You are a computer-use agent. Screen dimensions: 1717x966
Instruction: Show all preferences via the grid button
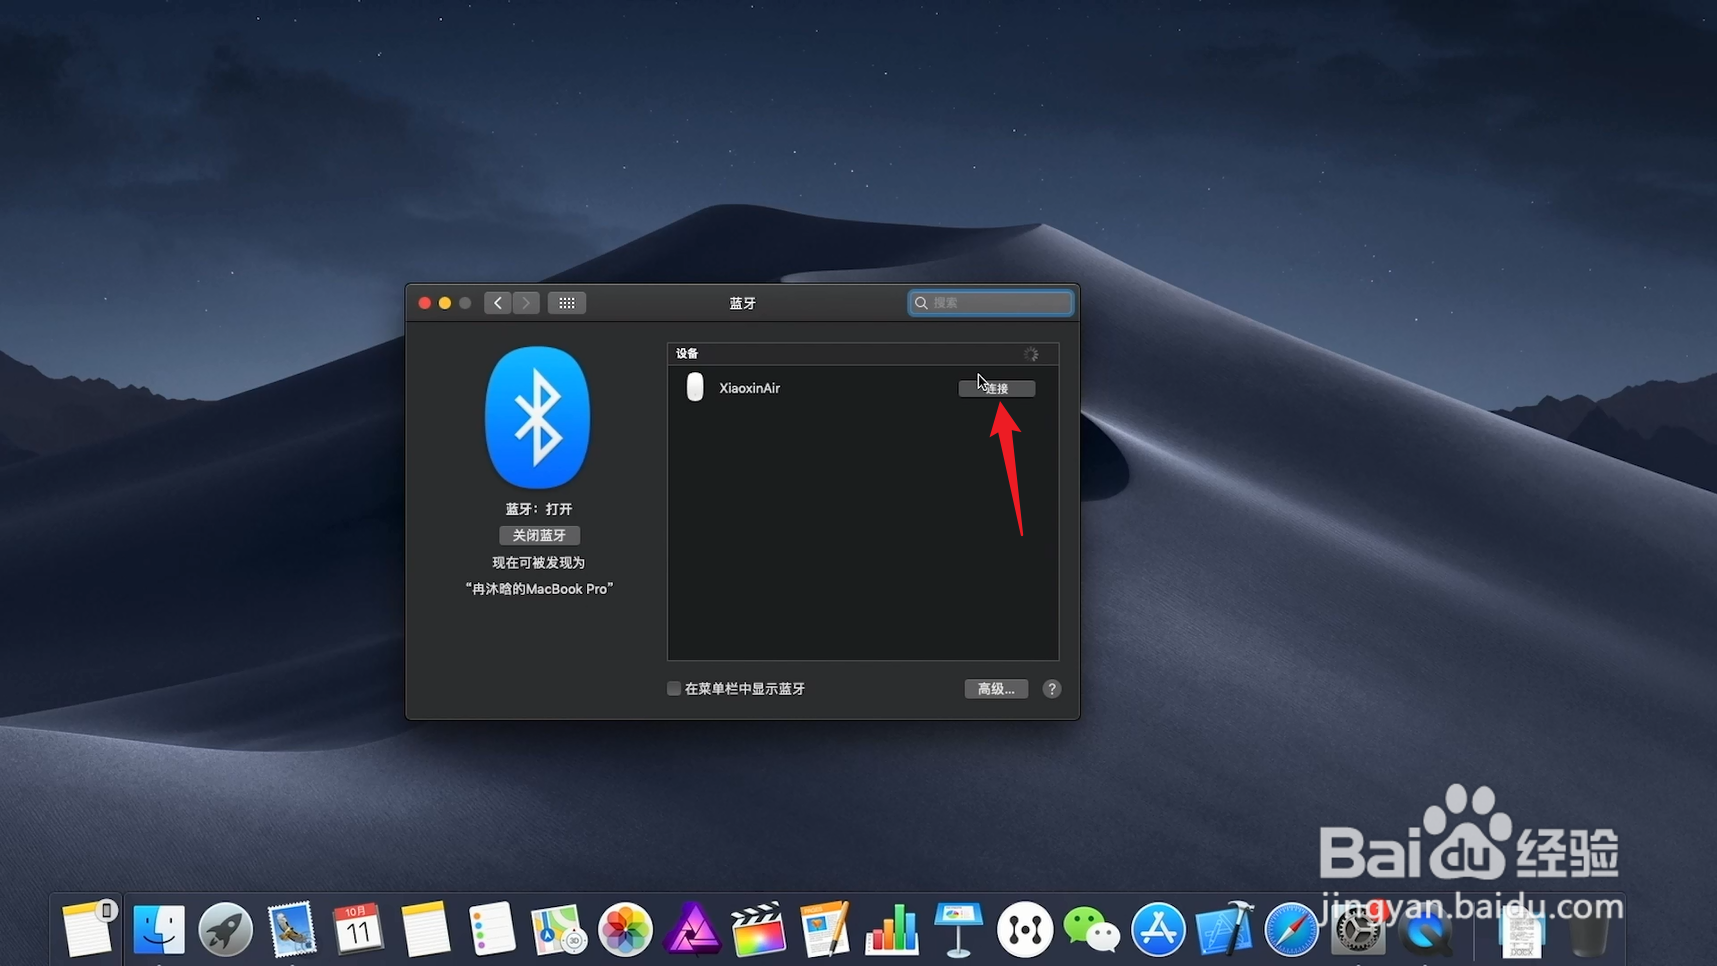(x=567, y=303)
